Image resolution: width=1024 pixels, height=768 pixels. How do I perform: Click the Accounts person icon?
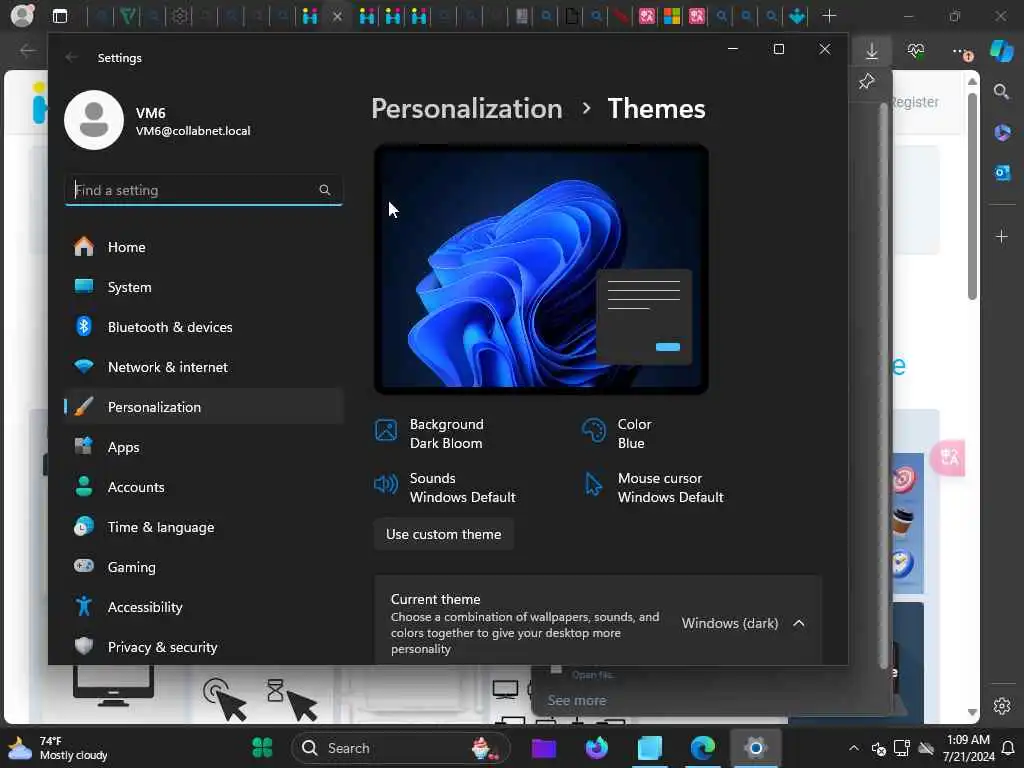84,487
